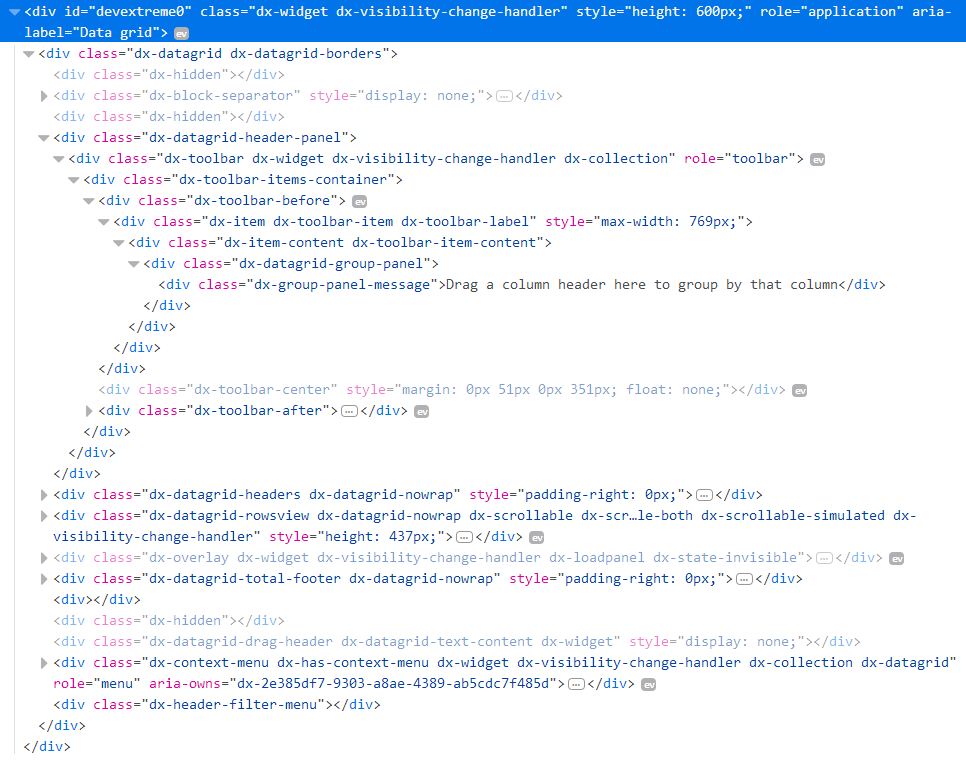Click the ellipsis badge in the dx-block-separator row

click(504, 97)
